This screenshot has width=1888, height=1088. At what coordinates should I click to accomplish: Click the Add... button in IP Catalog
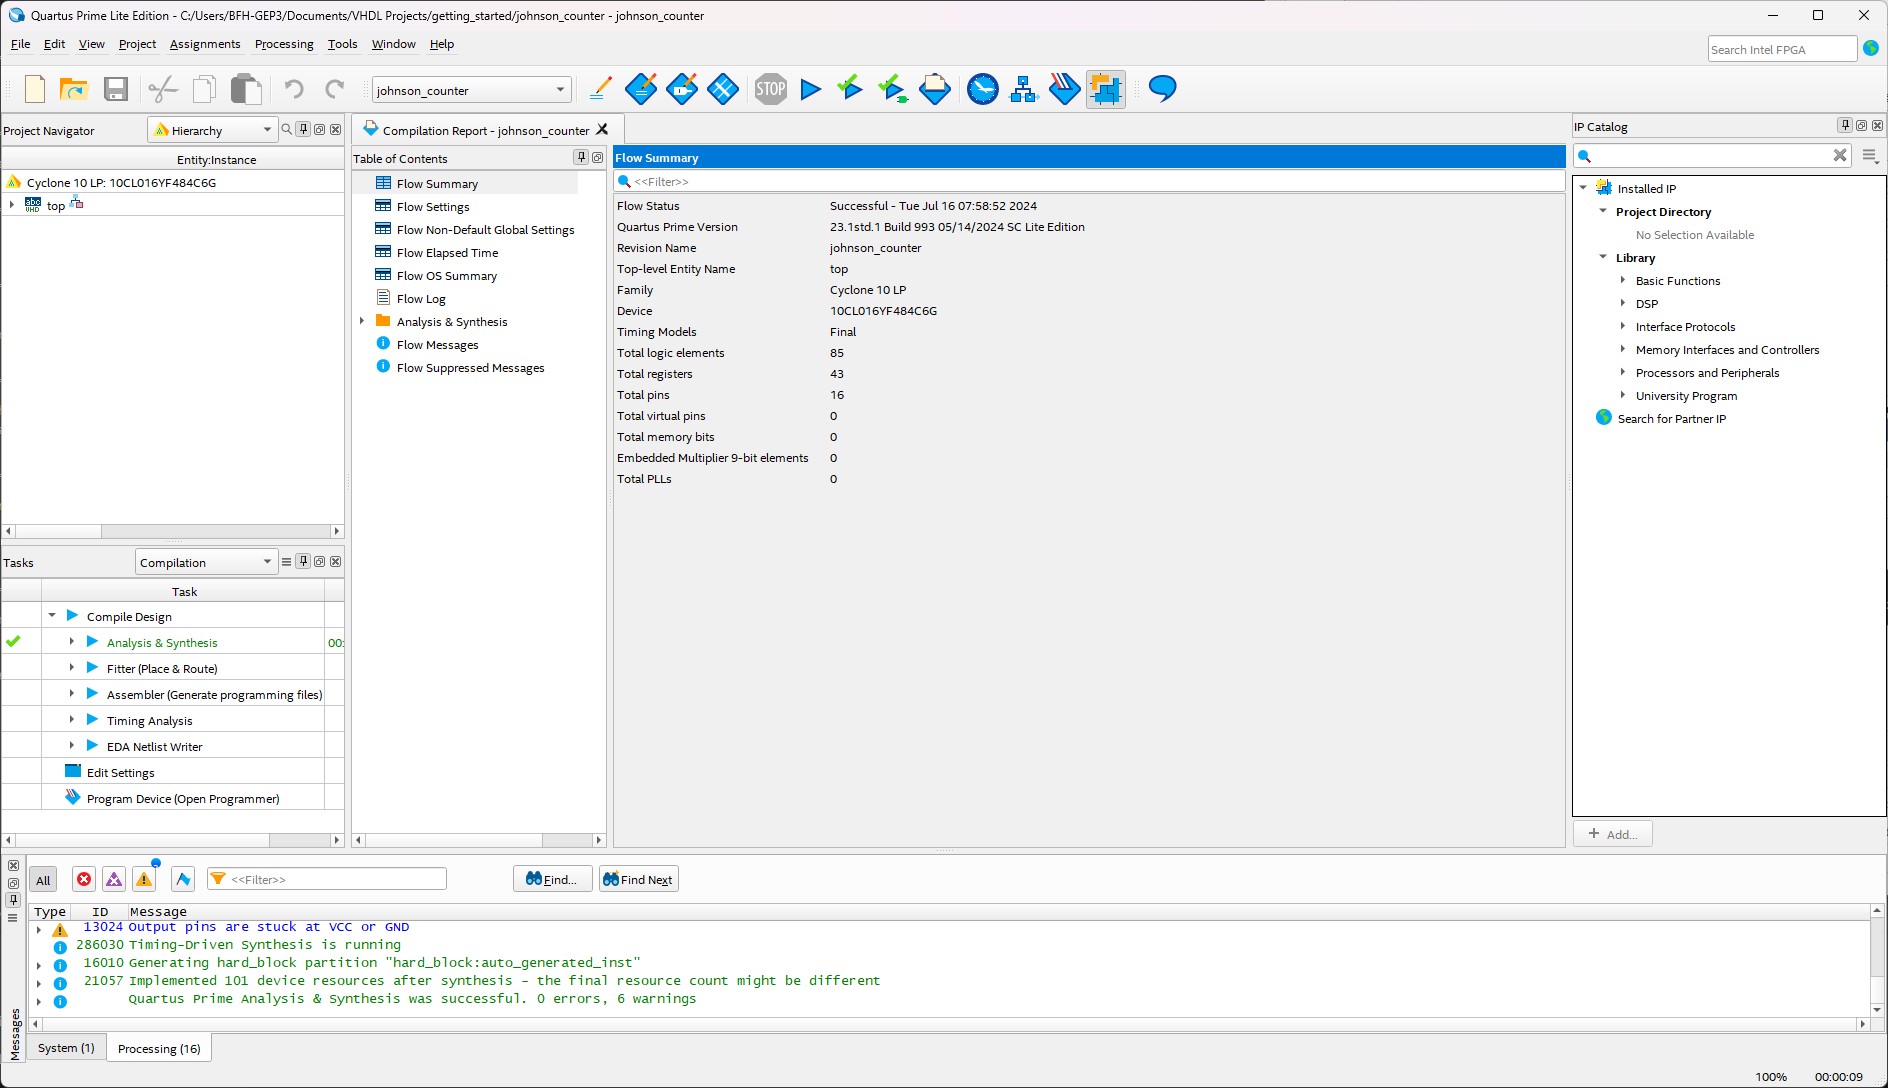[x=1612, y=834]
